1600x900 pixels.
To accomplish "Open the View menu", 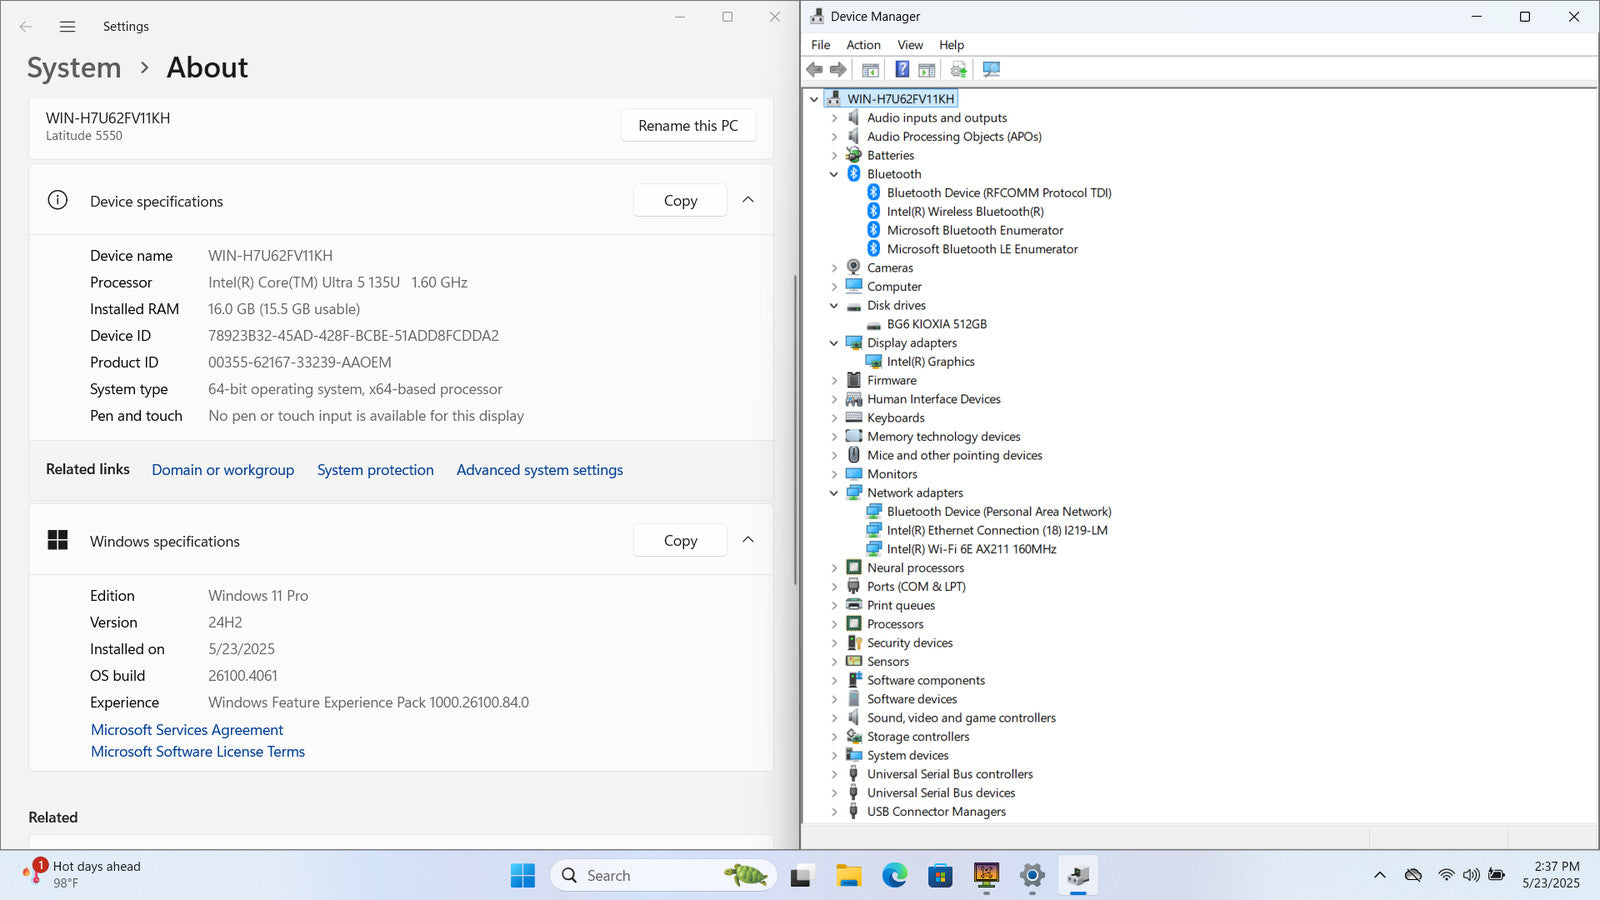I will click(x=910, y=45).
